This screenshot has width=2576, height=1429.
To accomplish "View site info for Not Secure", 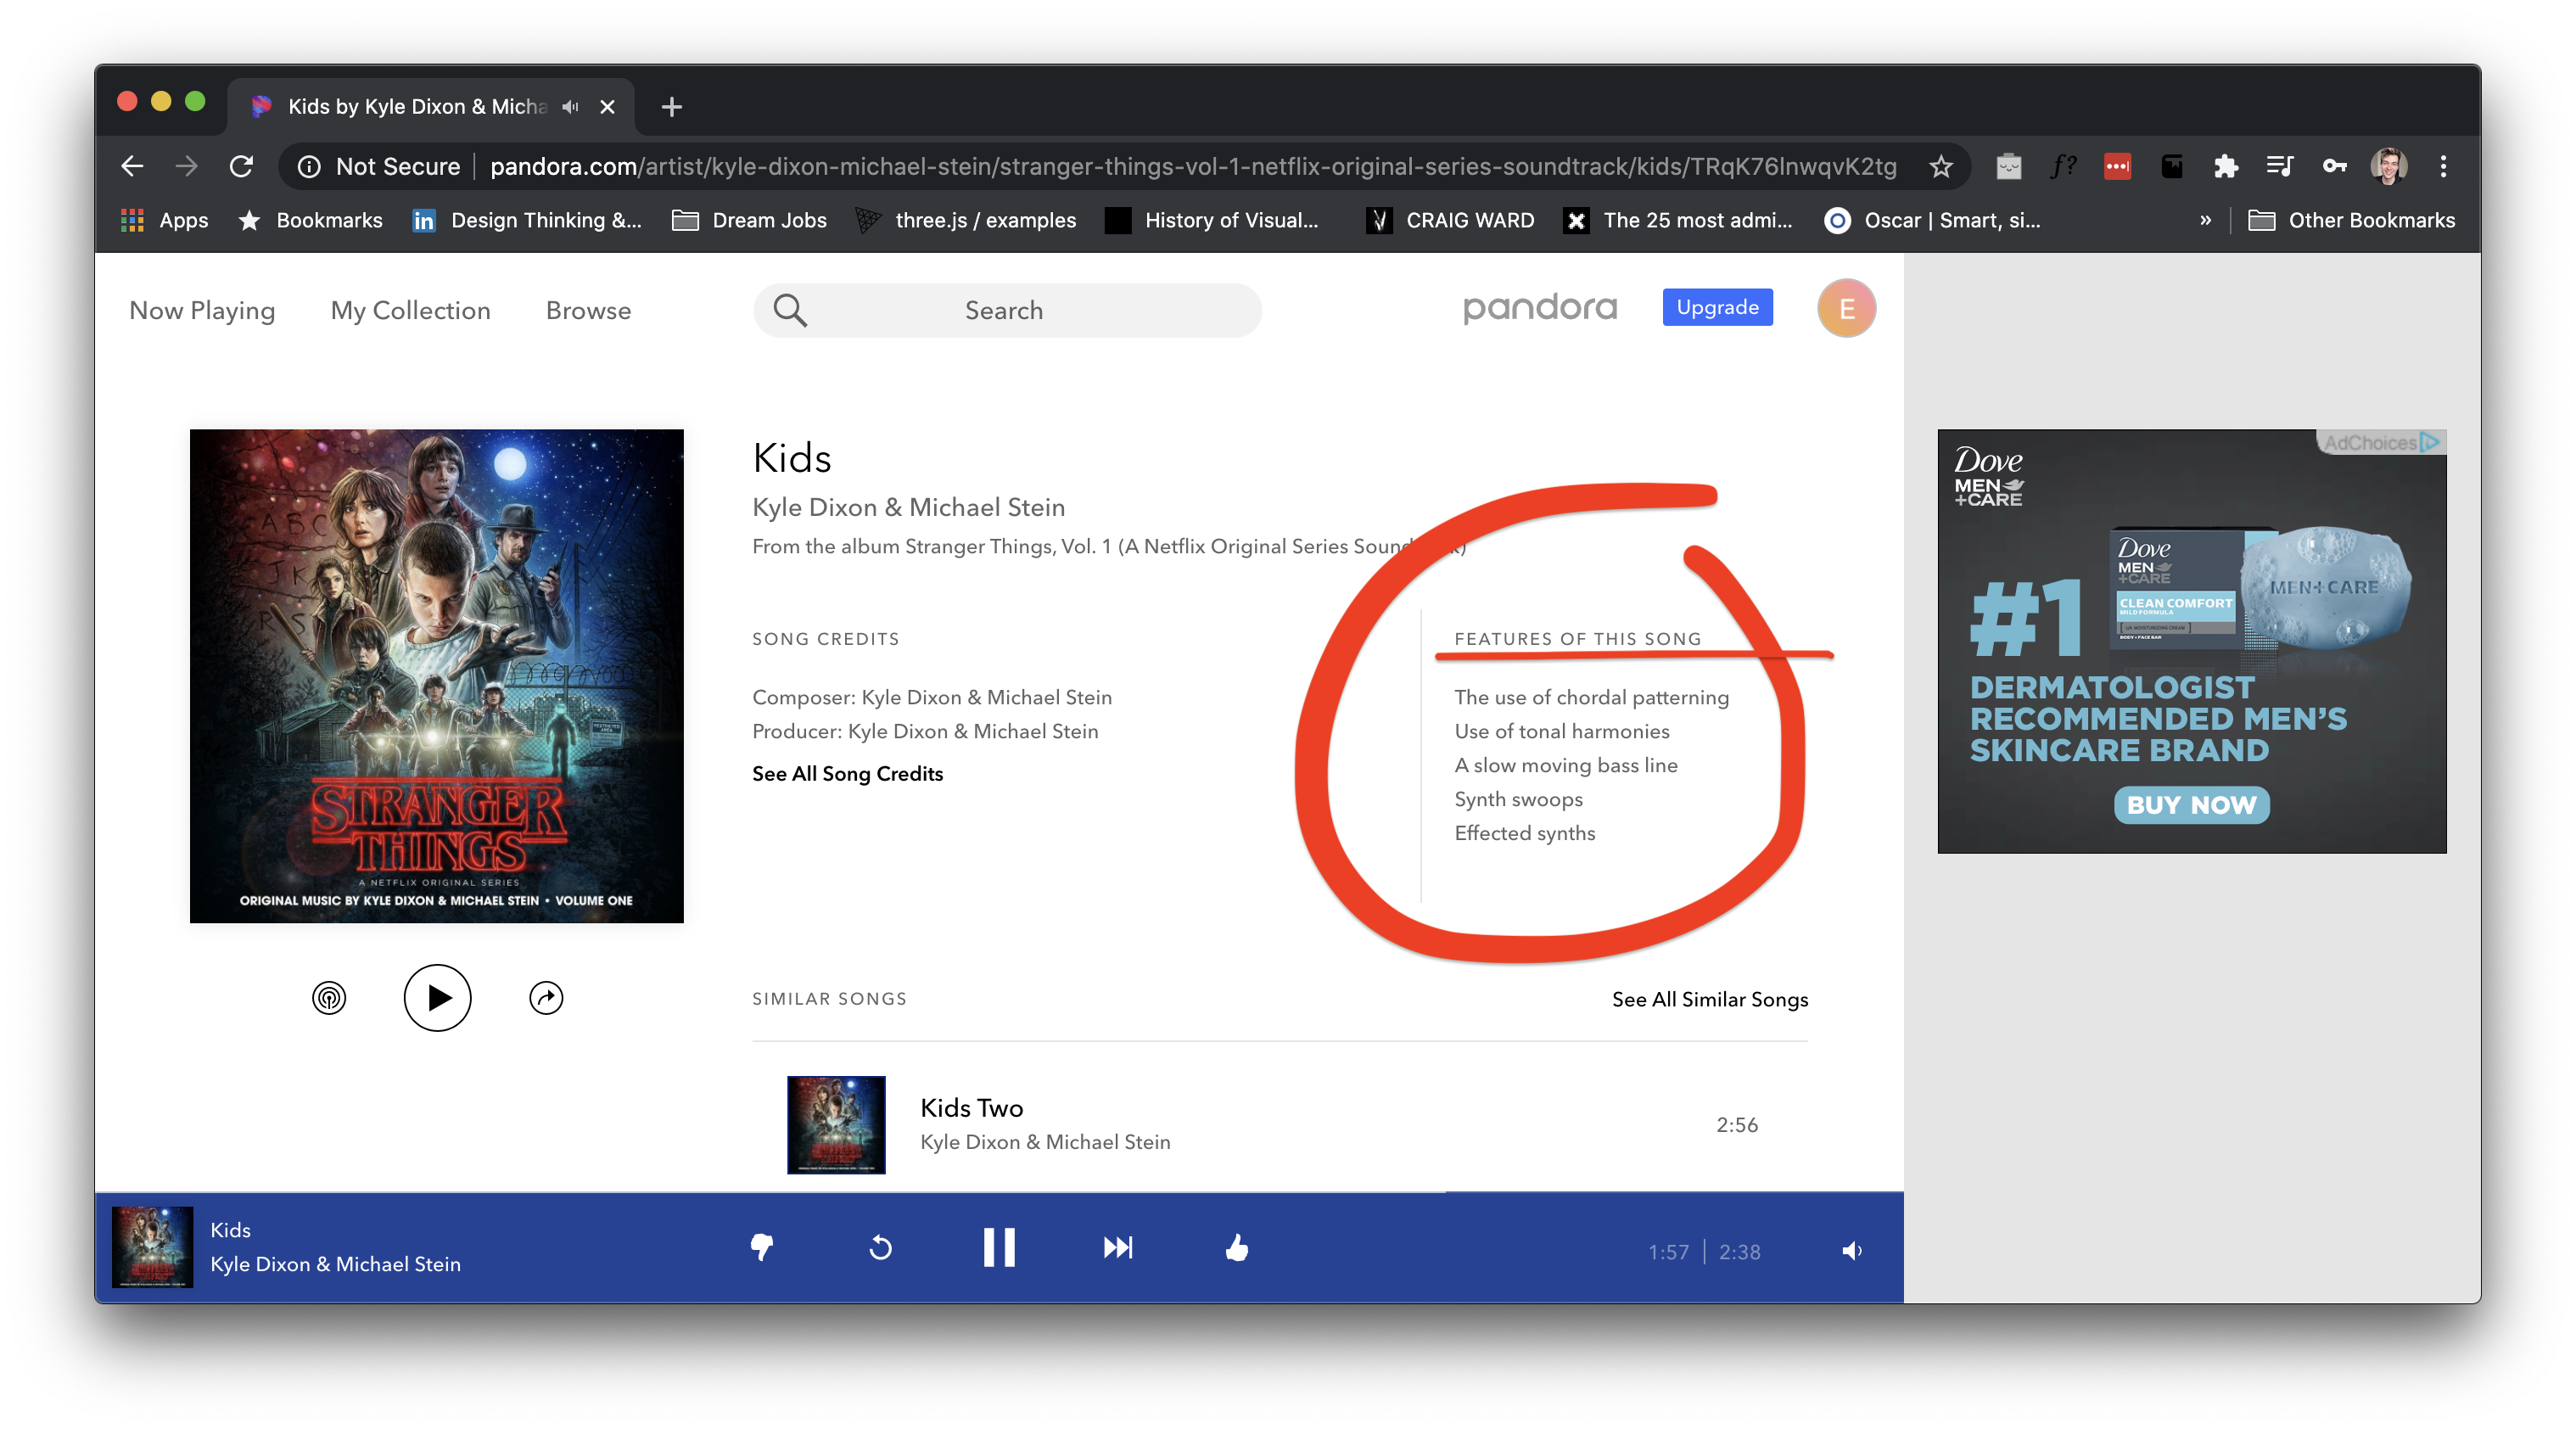I will tap(380, 166).
